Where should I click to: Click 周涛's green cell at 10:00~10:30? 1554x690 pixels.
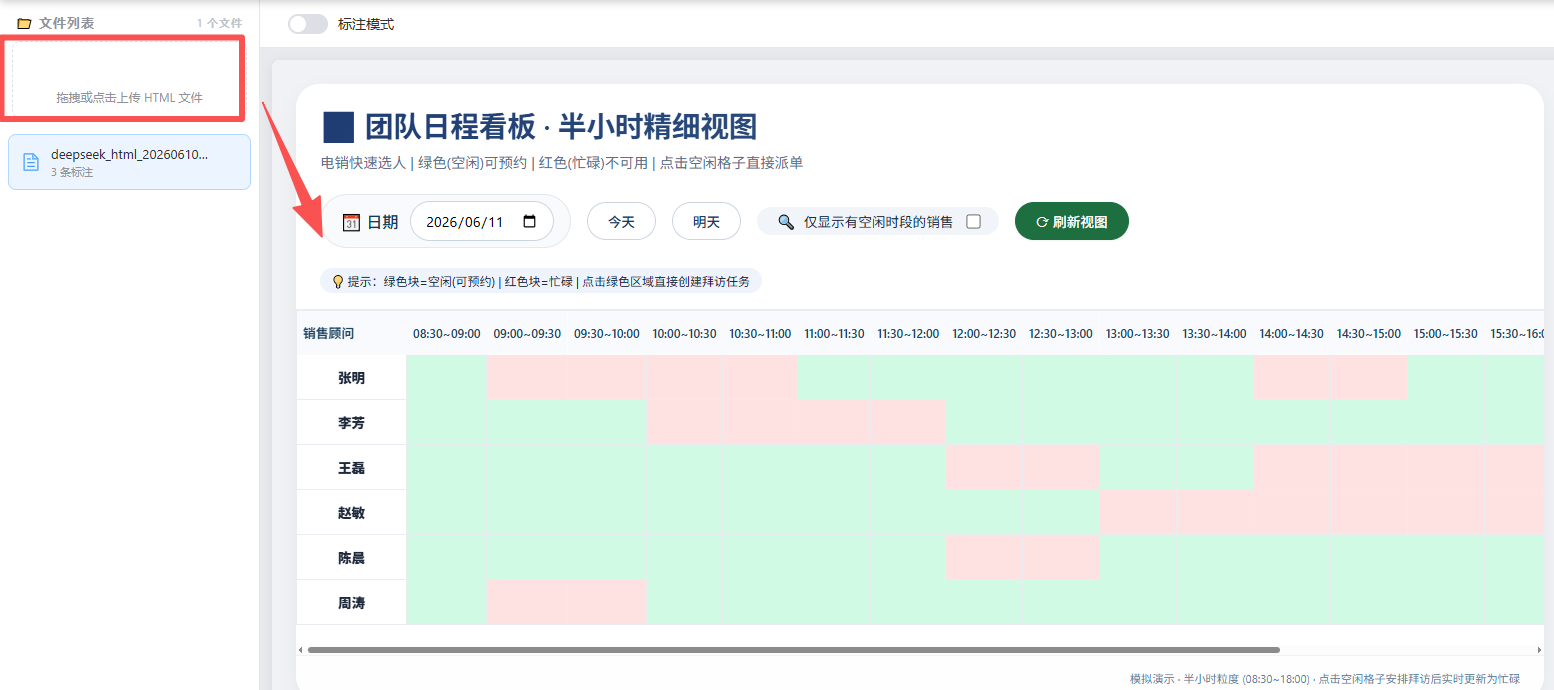click(x=684, y=603)
